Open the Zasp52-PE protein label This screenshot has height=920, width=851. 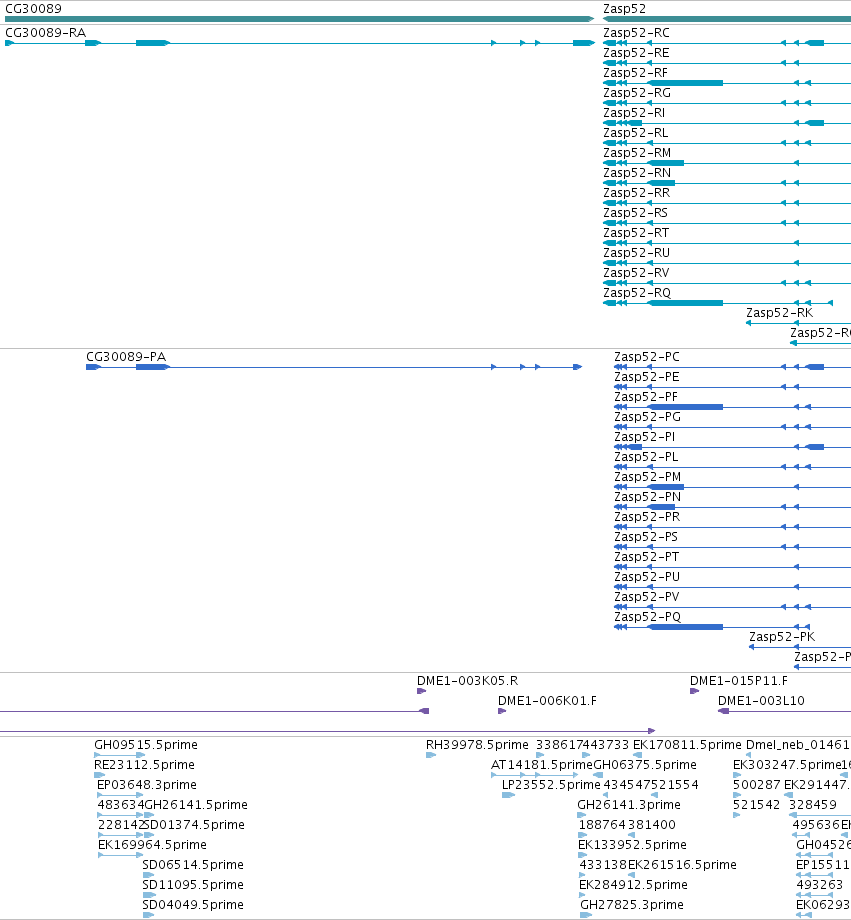(647, 377)
